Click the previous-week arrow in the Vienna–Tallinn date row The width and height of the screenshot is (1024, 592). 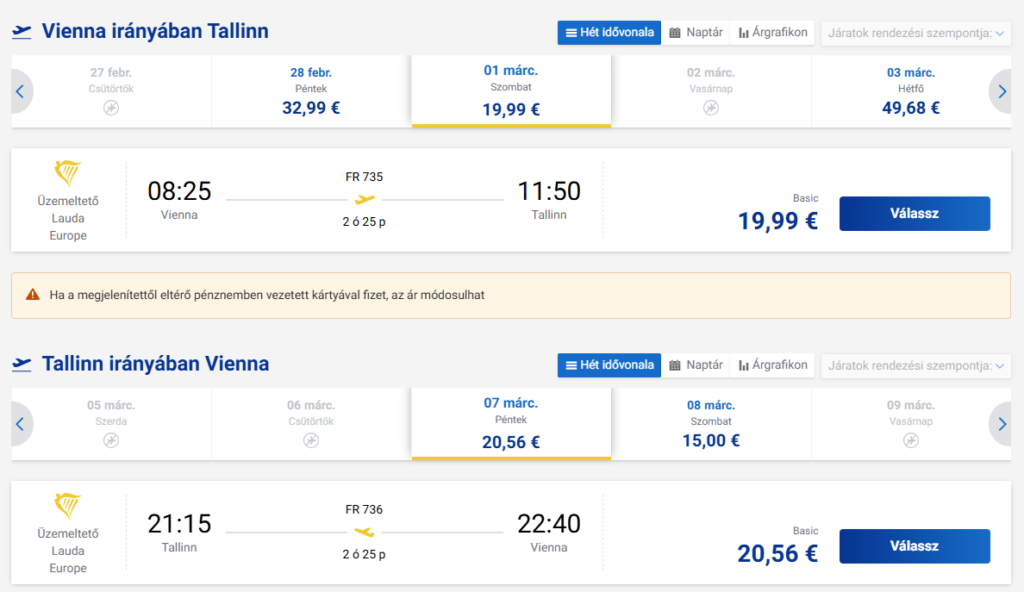[21, 91]
